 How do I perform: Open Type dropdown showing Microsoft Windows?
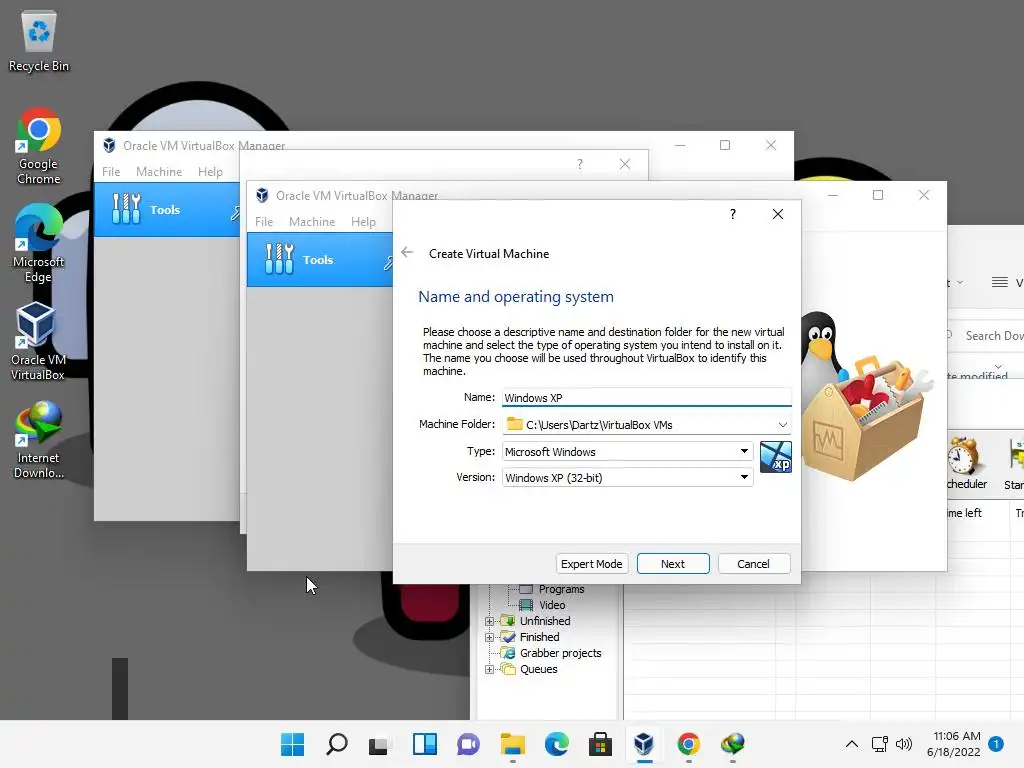click(x=628, y=451)
